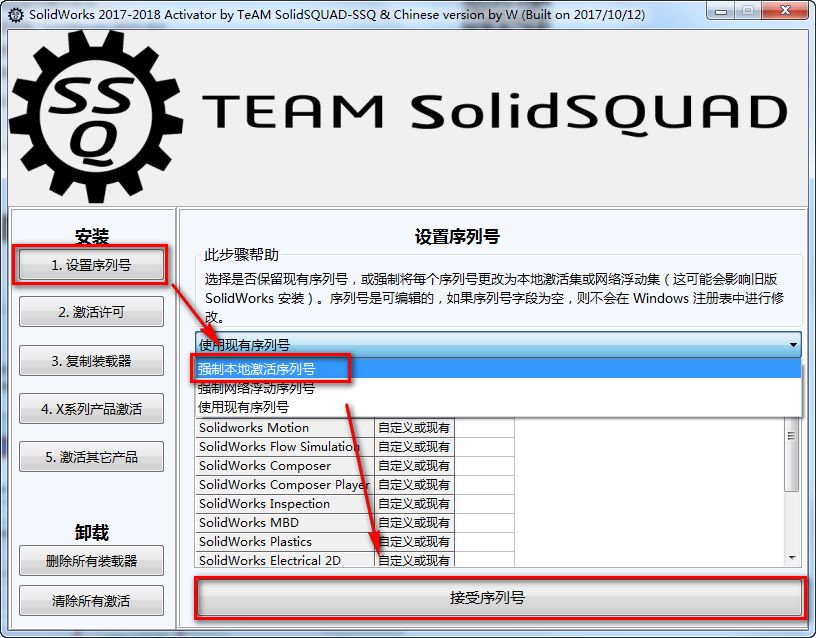Screen dimensions: 816x638
Task: Click the SSQ gear logo icon
Action: 93,110
